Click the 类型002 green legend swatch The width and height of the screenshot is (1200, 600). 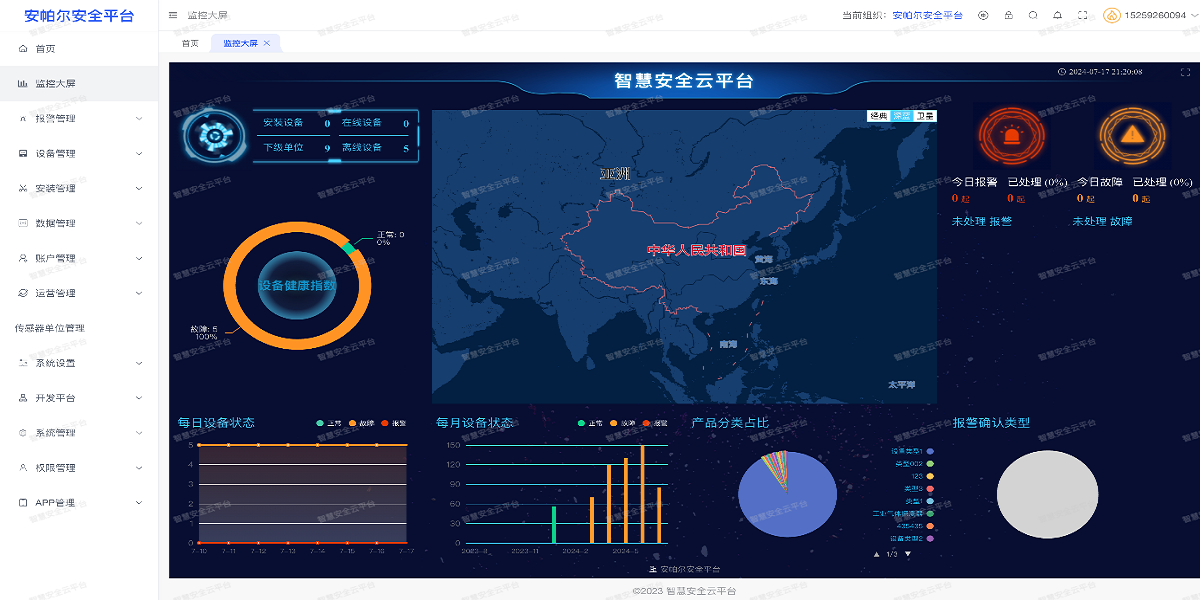click(931, 464)
